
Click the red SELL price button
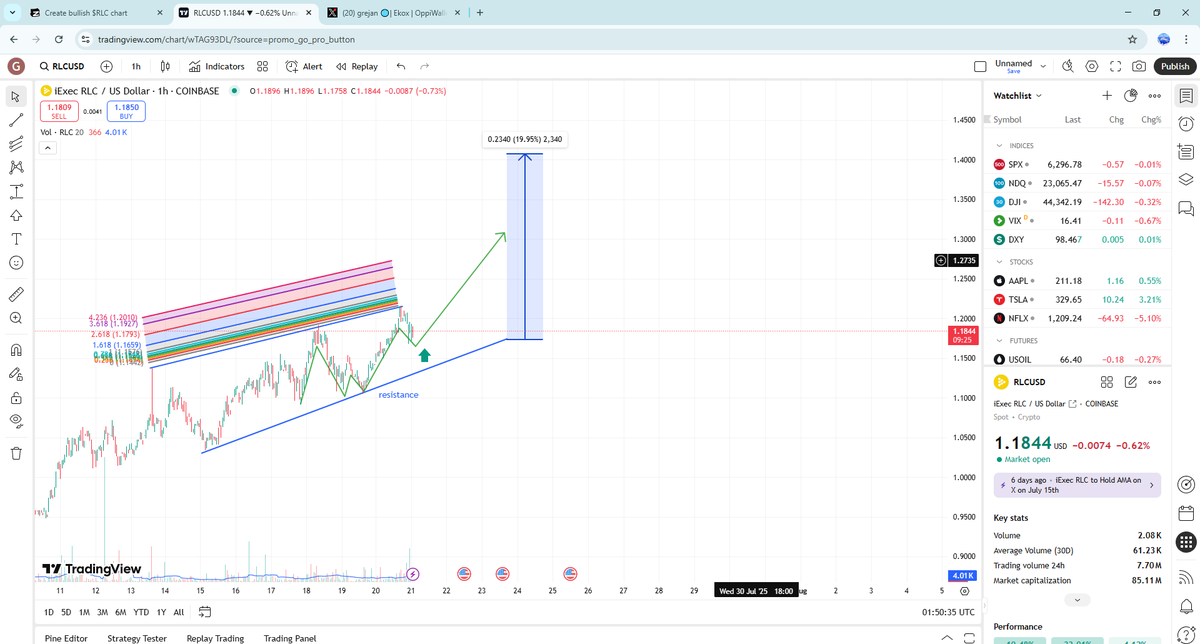pyautogui.click(x=59, y=111)
